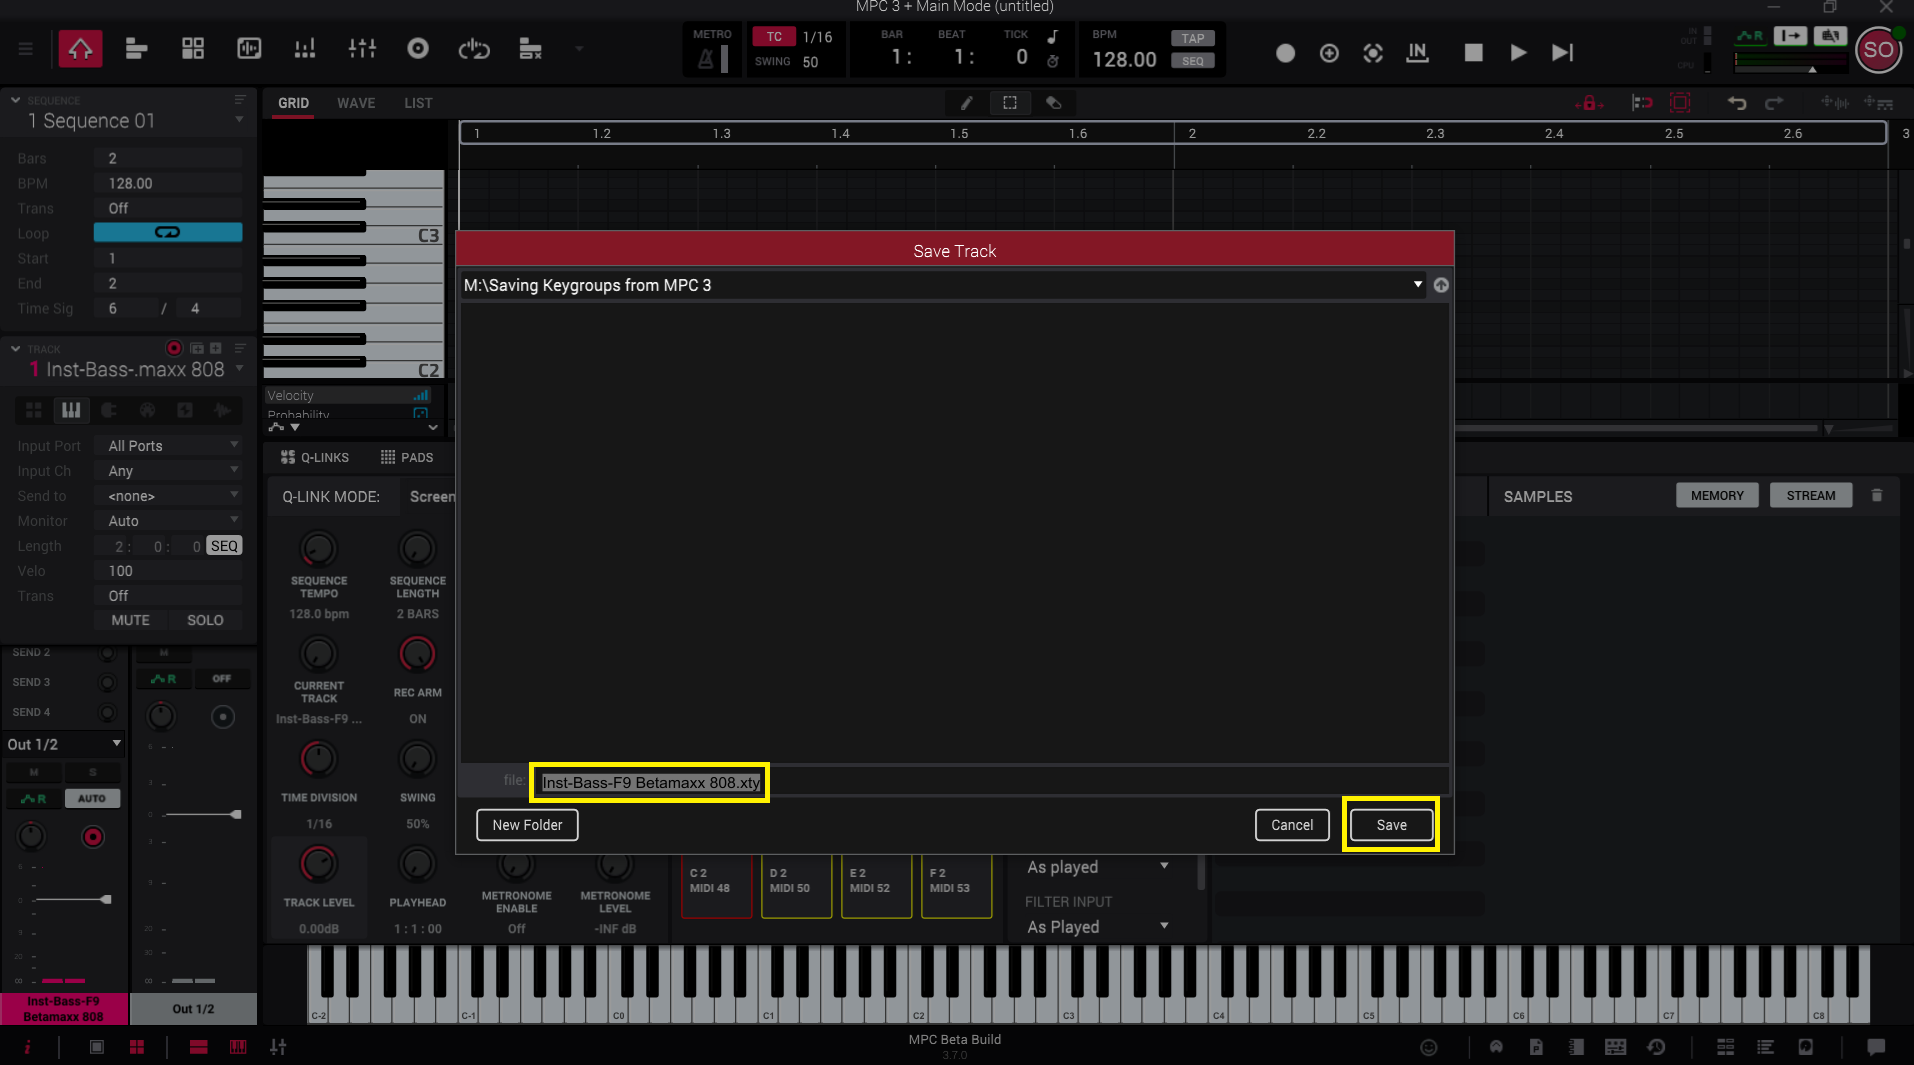Select the MEMORY samples tab
1914x1065 pixels.
coord(1717,495)
